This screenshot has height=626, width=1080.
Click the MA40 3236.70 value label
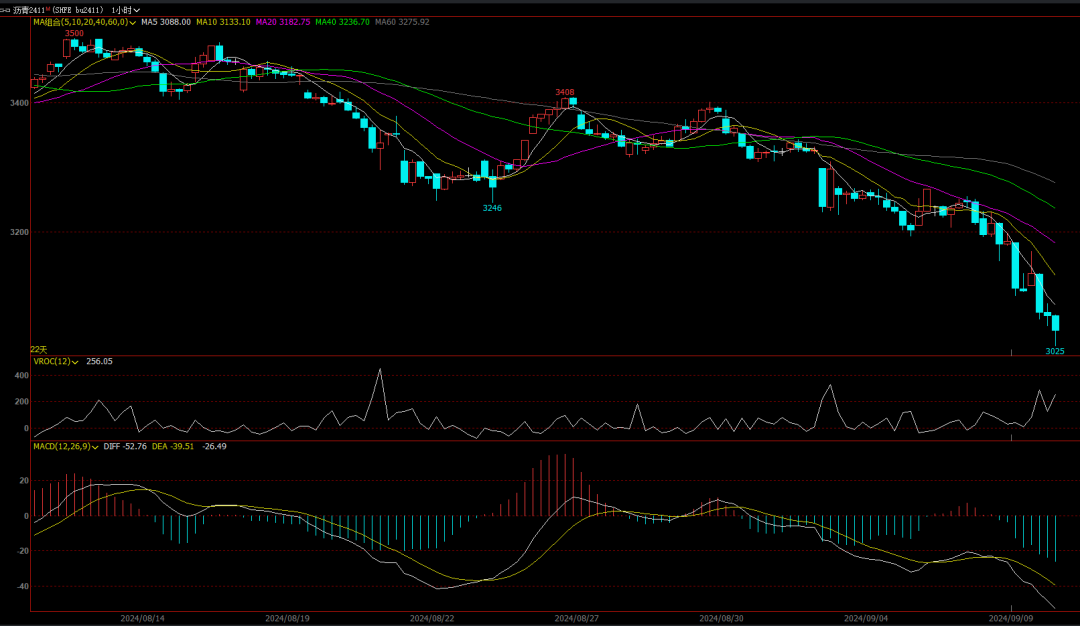(x=342, y=22)
